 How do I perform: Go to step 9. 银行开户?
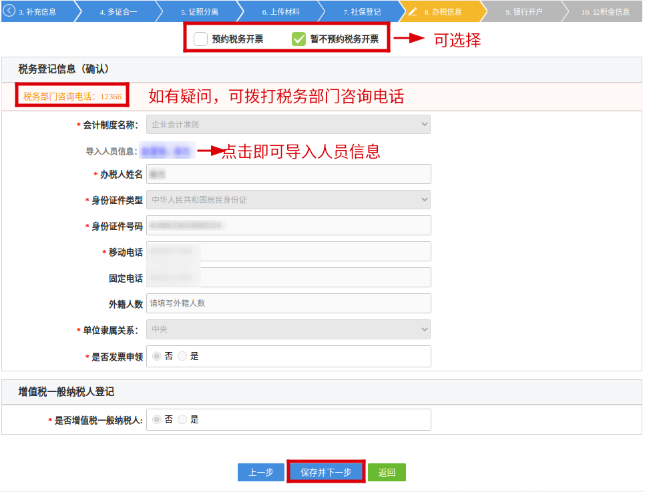point(524,12)
